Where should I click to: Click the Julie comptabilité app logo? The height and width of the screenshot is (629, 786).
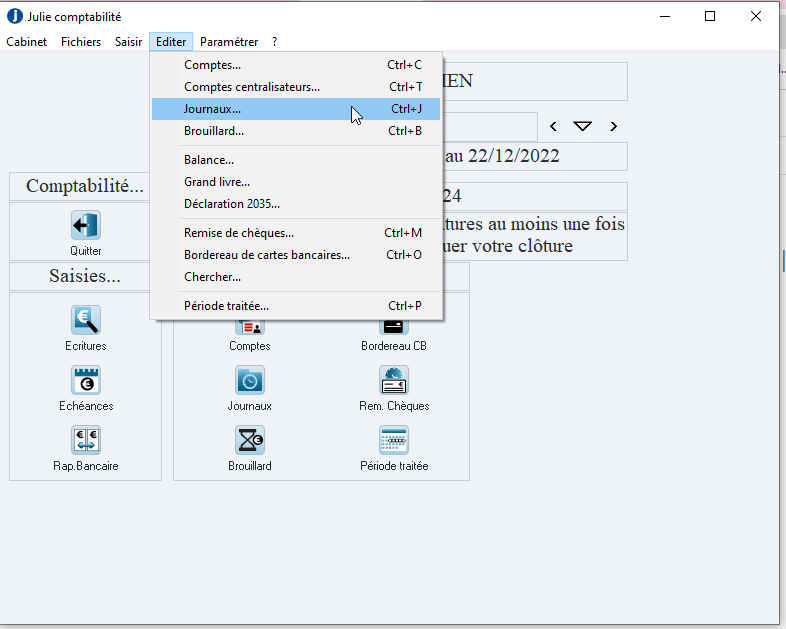pos(15,16)
